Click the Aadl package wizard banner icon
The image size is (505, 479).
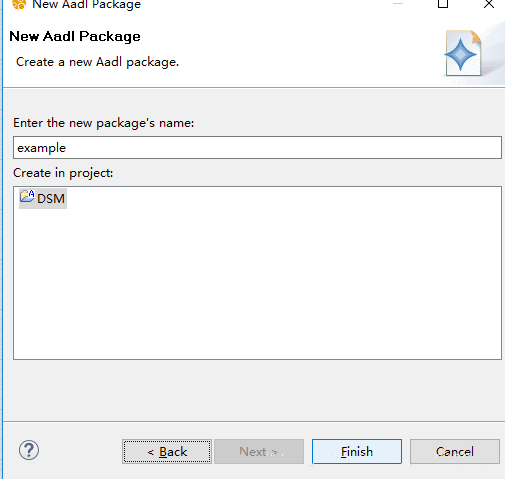(463, 53)
